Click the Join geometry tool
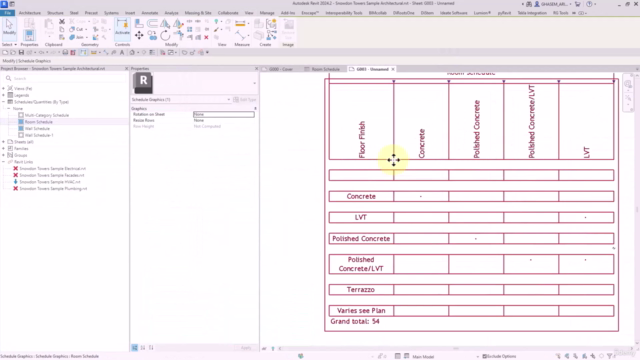 (78, 37)
